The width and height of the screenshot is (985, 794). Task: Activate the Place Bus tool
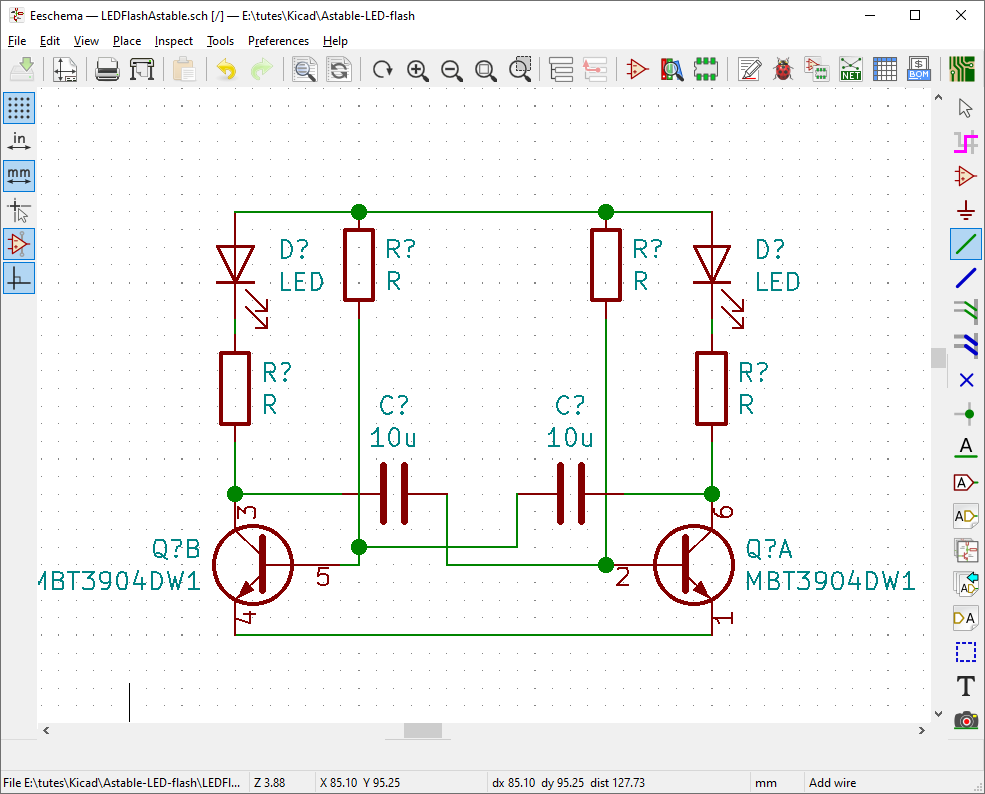click(964, 277)
